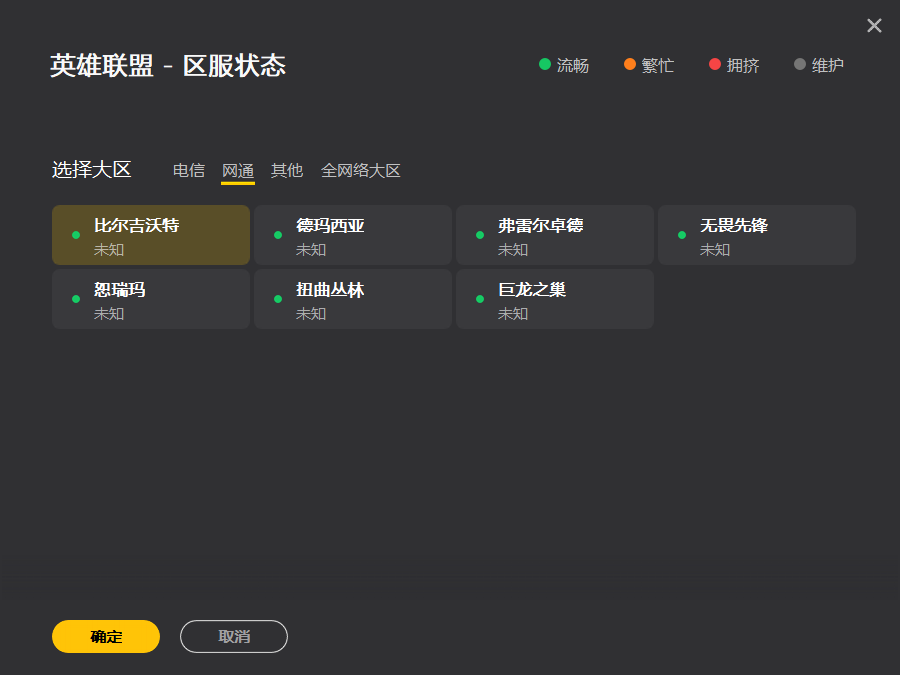Click the 拥挤 legend label

(x=743, y=65)
